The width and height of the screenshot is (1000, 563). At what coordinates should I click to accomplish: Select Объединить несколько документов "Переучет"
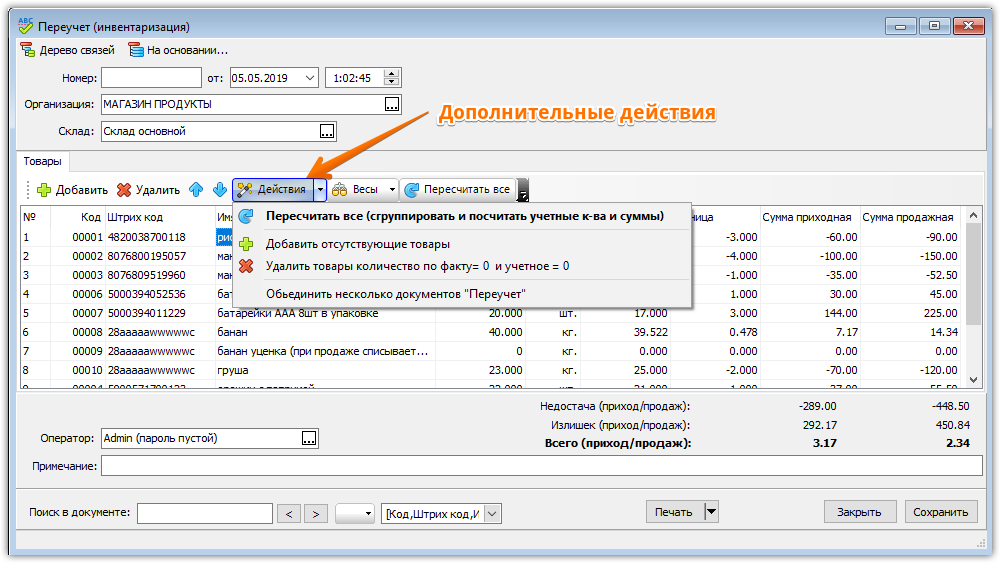(396, 294)
